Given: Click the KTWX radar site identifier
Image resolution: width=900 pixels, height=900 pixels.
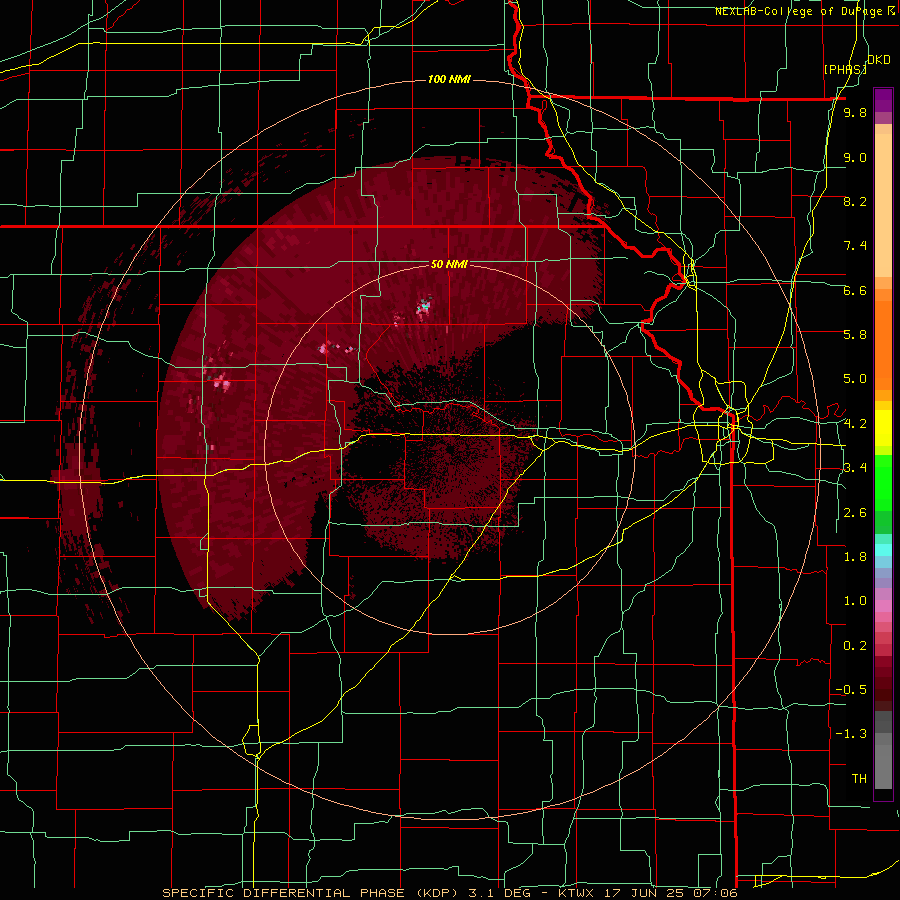Looking at the screenshot, I should click(576, 893).
